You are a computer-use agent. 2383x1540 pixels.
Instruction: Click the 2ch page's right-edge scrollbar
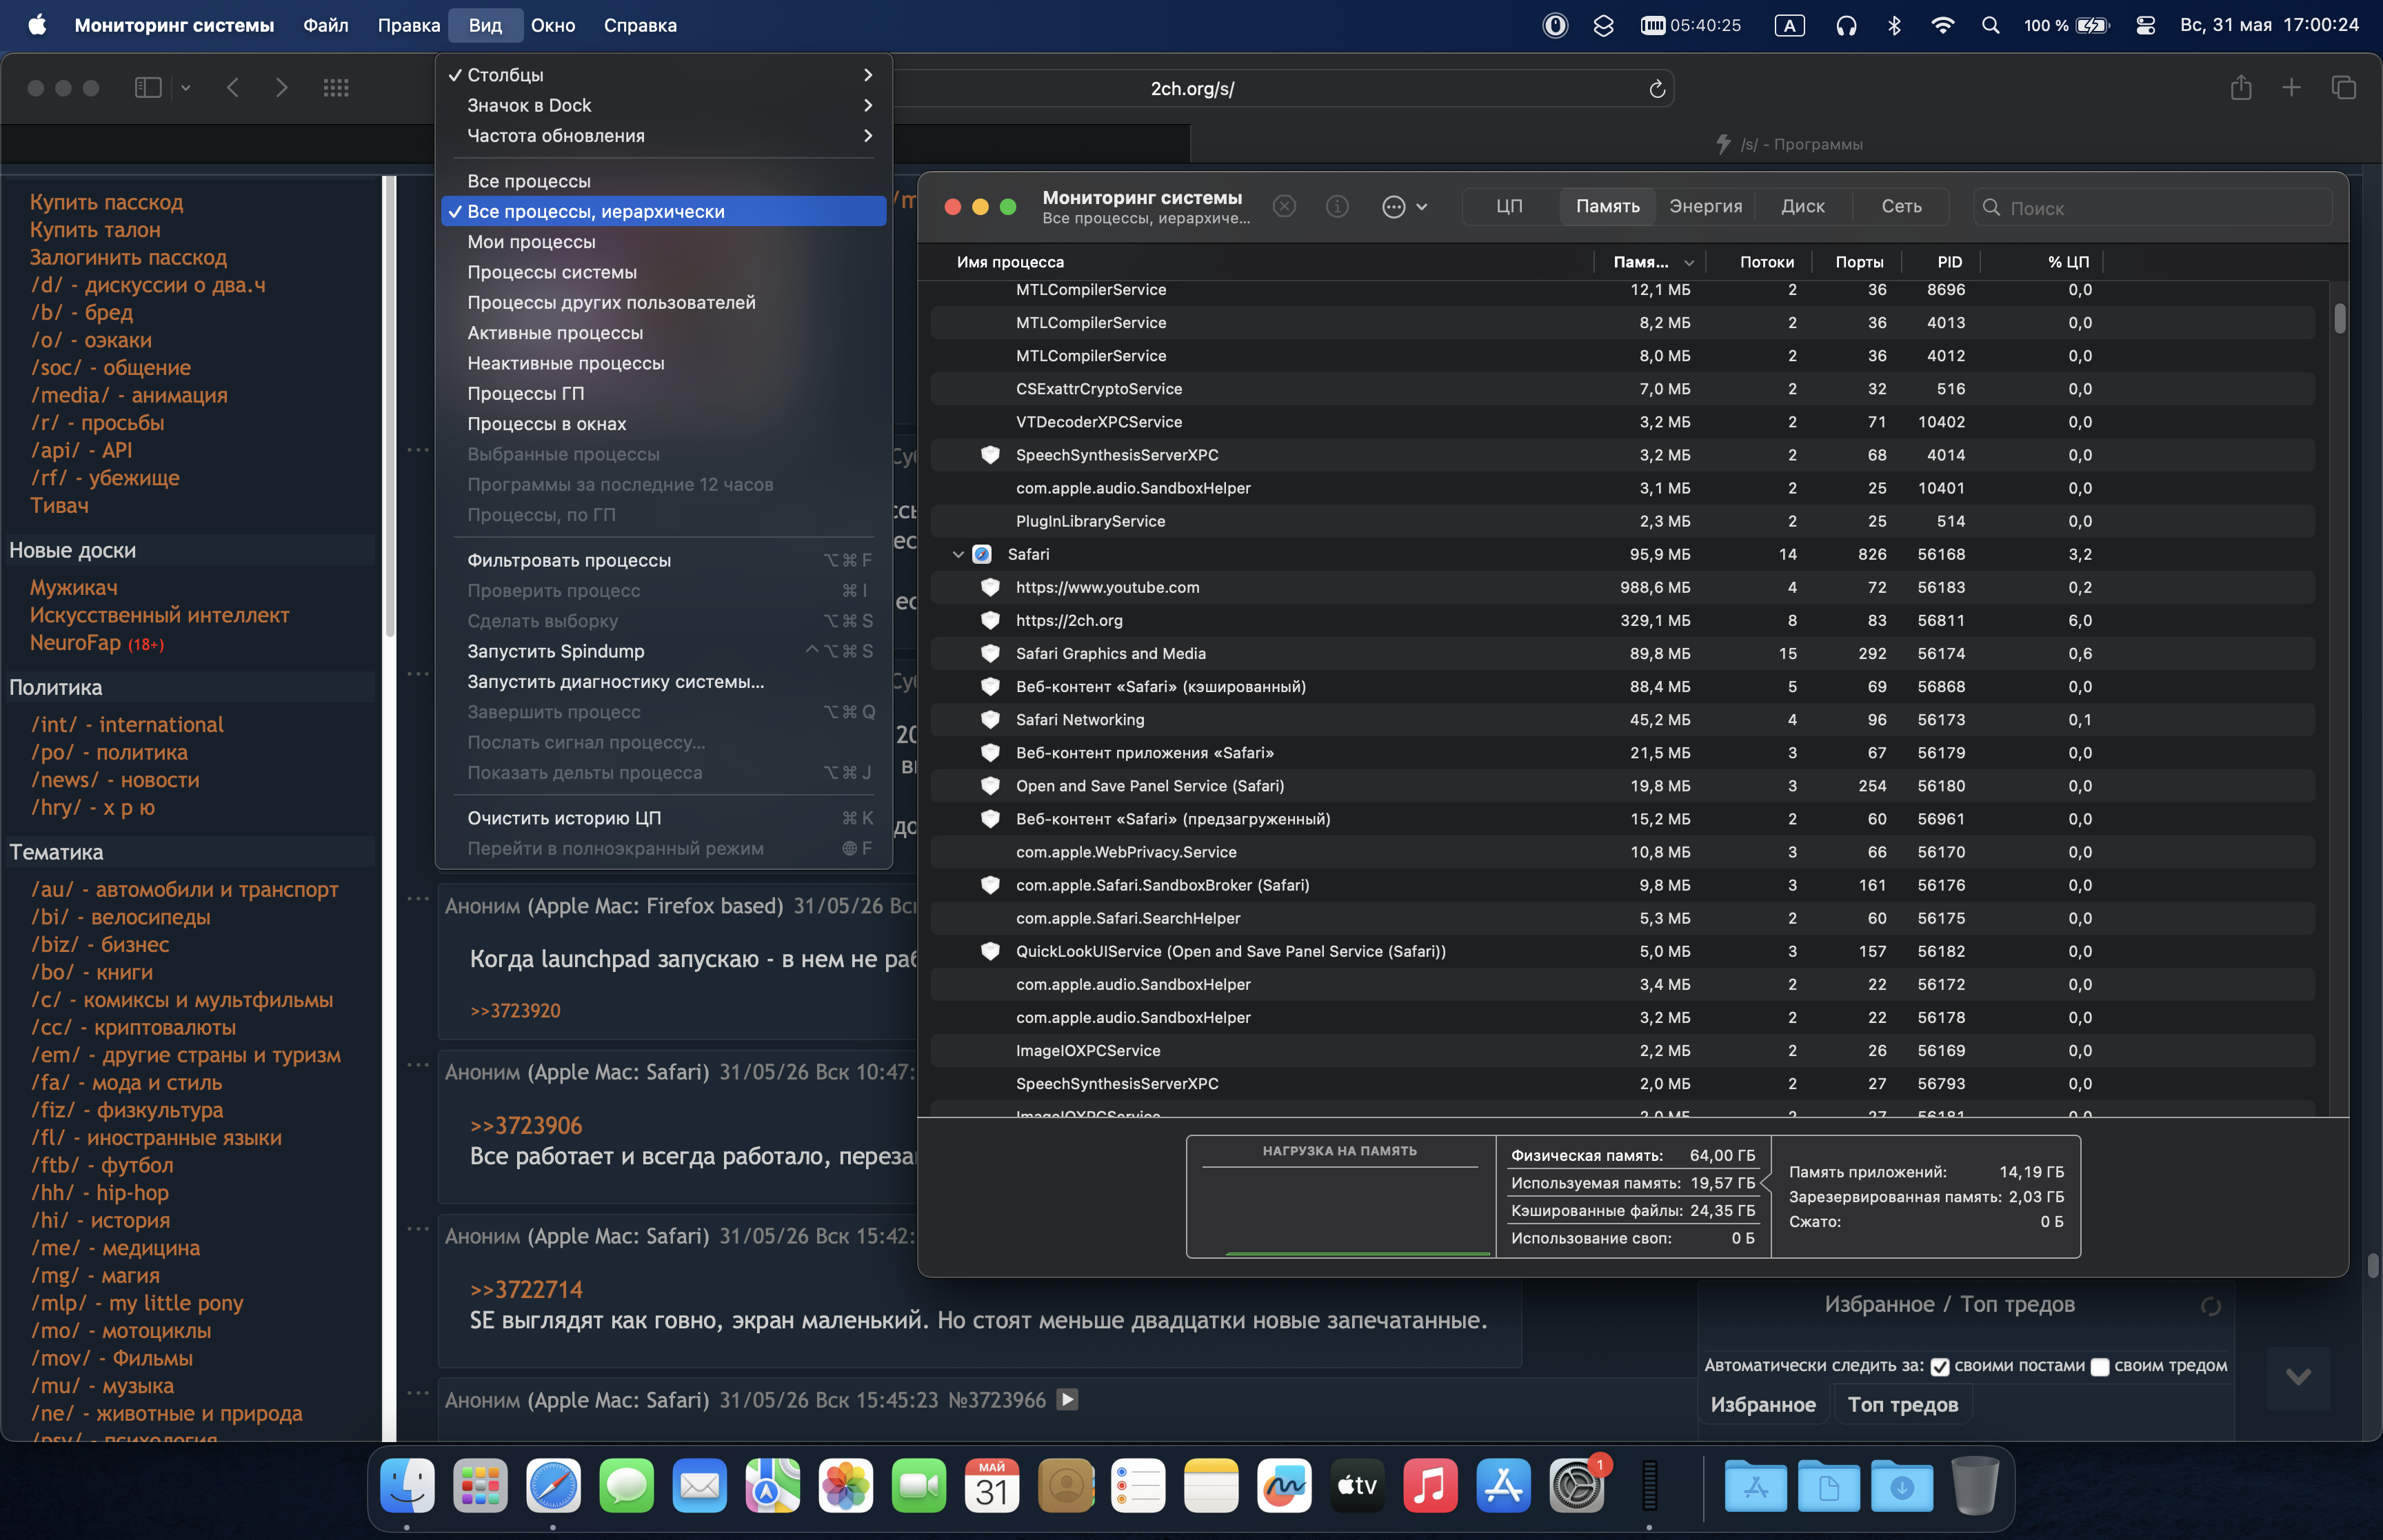pos(2372,1265)
